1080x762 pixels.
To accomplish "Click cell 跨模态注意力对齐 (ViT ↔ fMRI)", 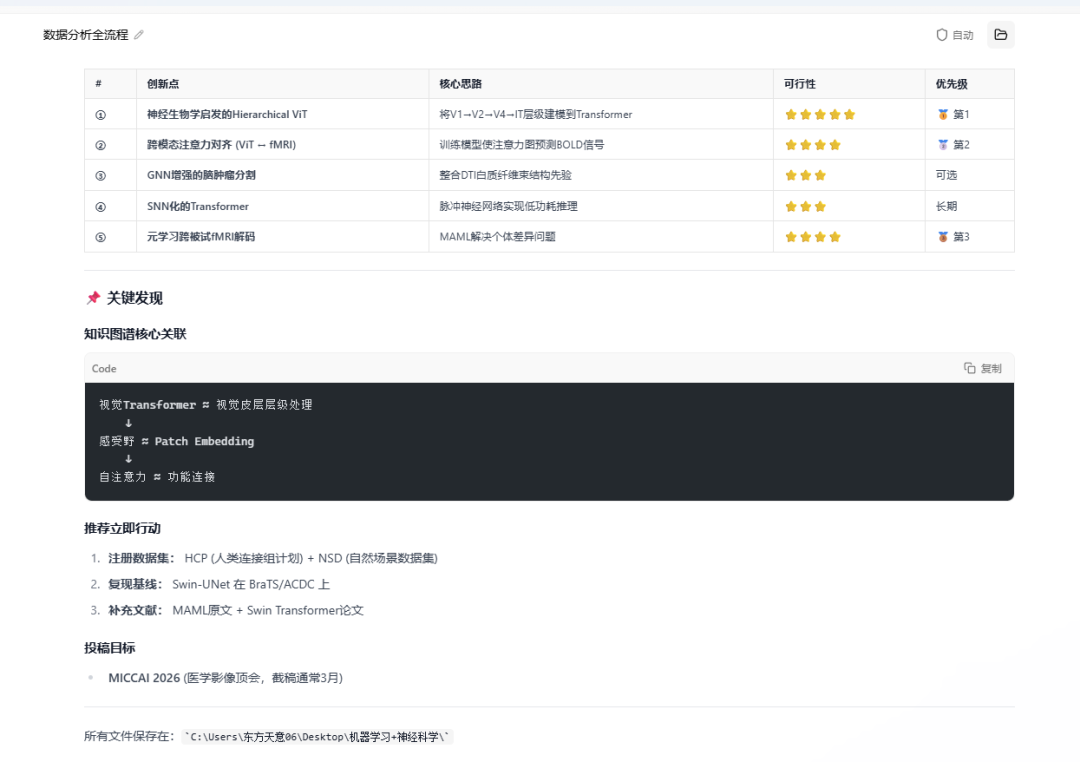I will tap(221, 145).
